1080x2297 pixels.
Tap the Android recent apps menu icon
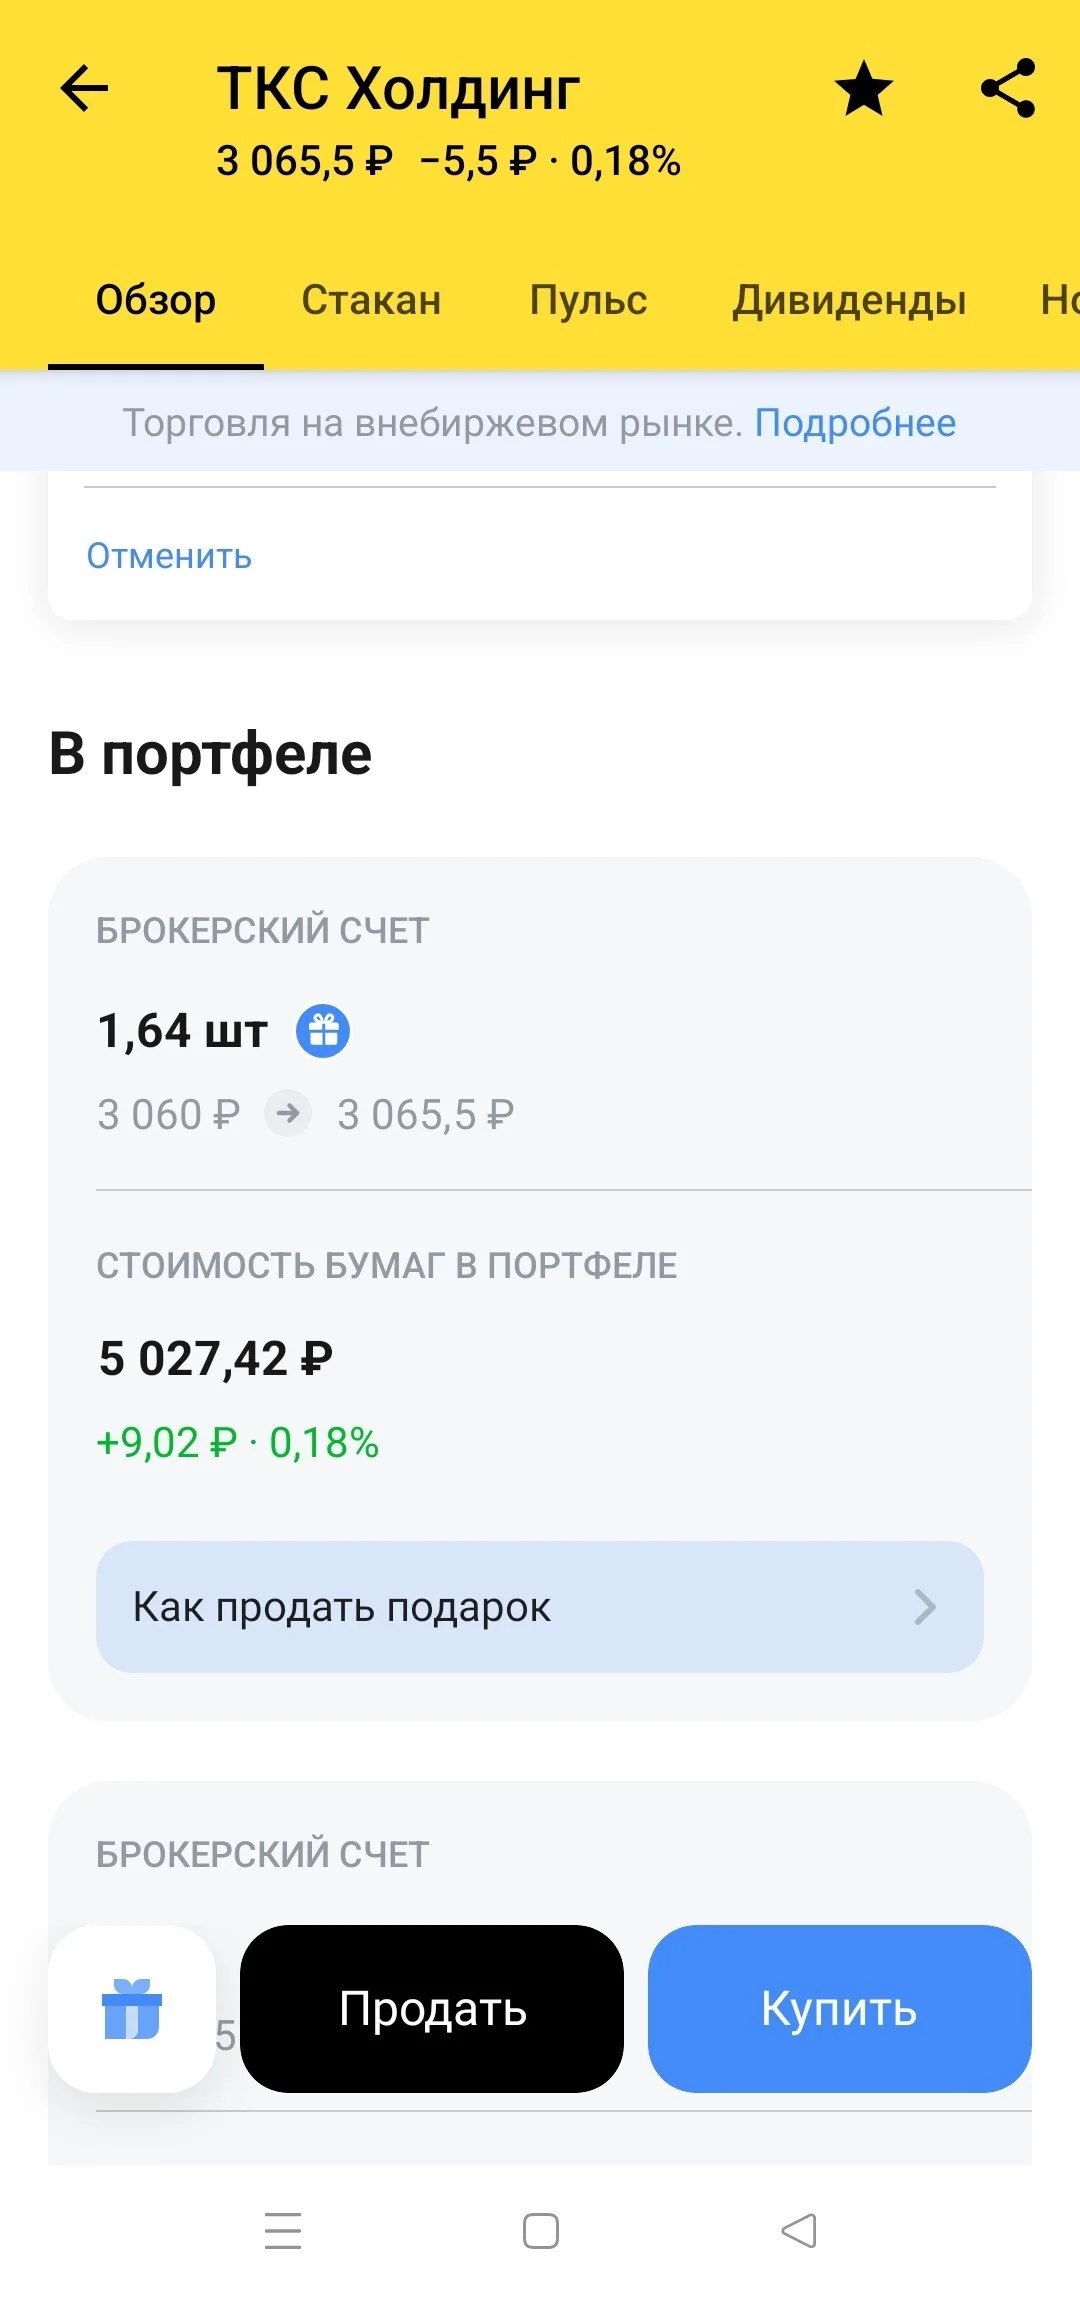[x=283, y=2231]
